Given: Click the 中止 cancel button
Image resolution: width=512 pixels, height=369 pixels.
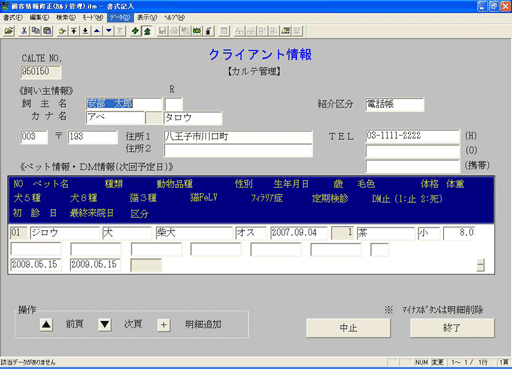Looking at the screenshot, I should click(348, 328).
